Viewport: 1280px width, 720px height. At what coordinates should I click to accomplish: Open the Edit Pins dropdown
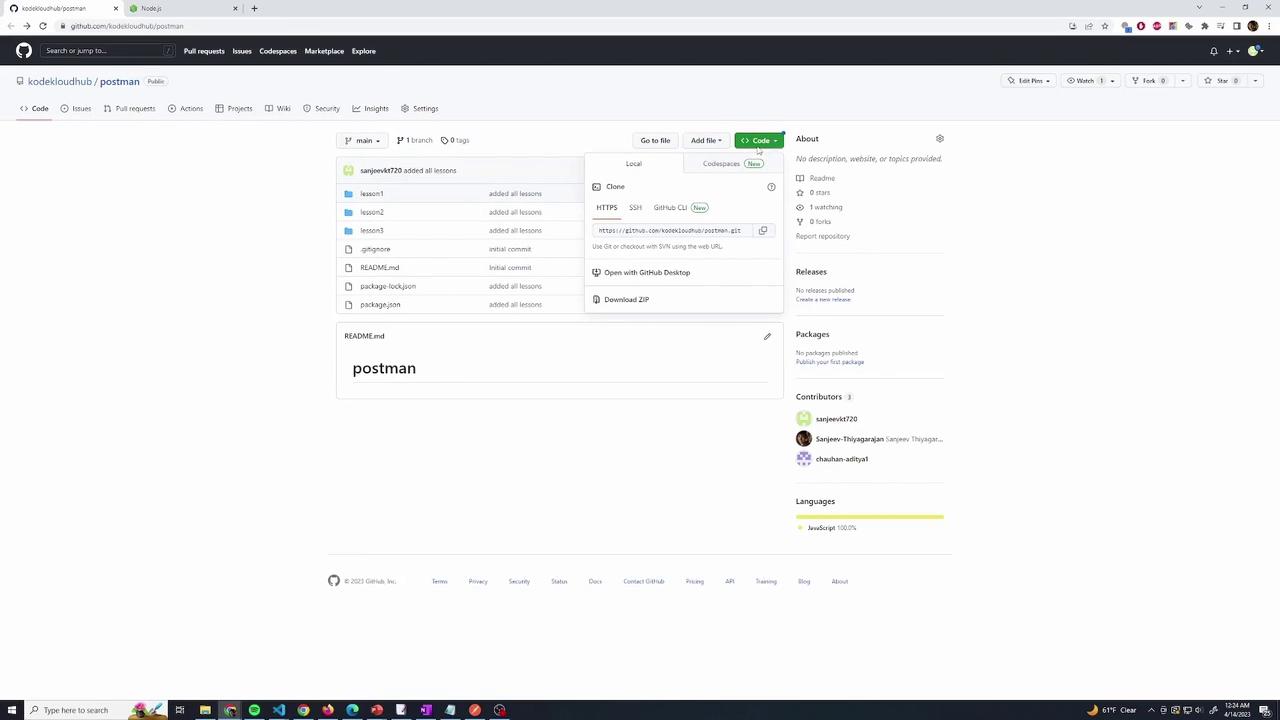(x=1028, y=81)
